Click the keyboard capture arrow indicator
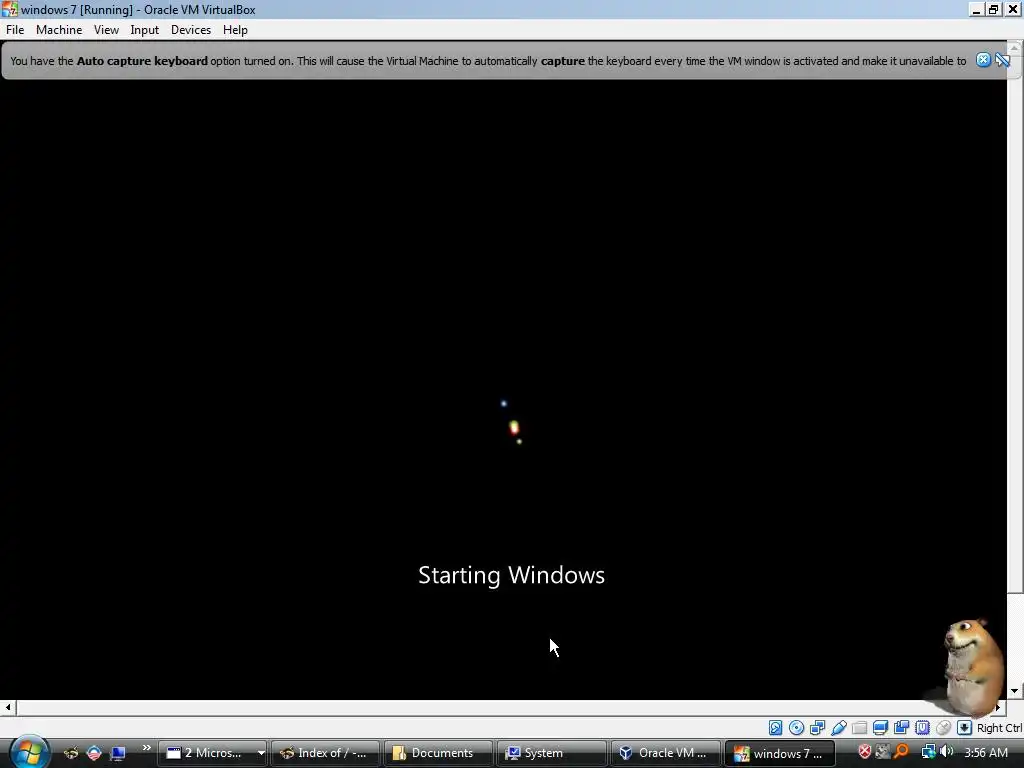The image size is (1024, 768). point(964,728)
